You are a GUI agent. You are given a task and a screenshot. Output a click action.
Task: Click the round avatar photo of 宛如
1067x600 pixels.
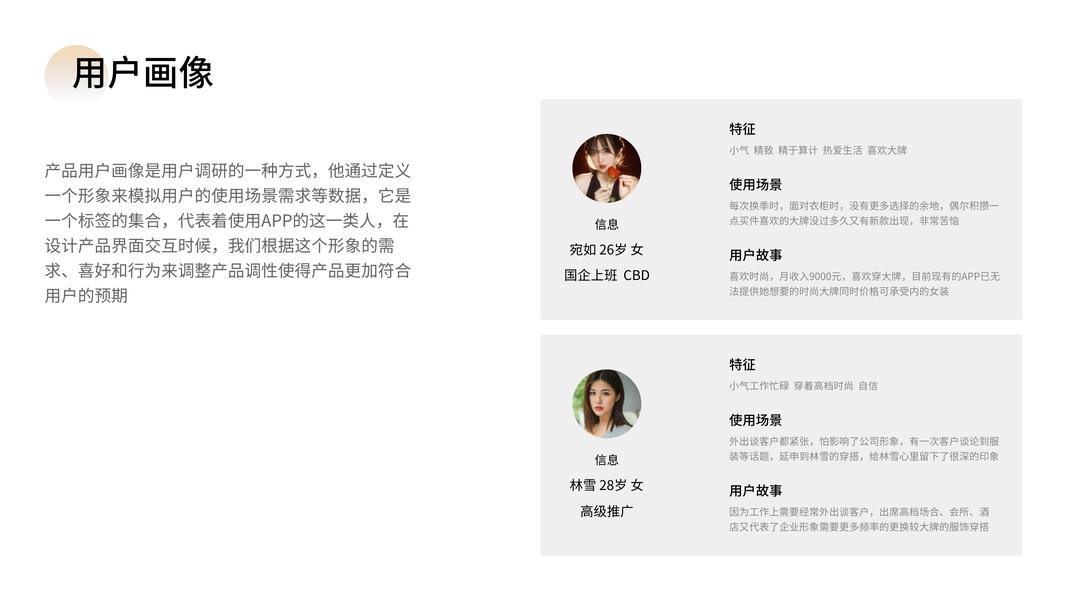click(x=606, y=168)
